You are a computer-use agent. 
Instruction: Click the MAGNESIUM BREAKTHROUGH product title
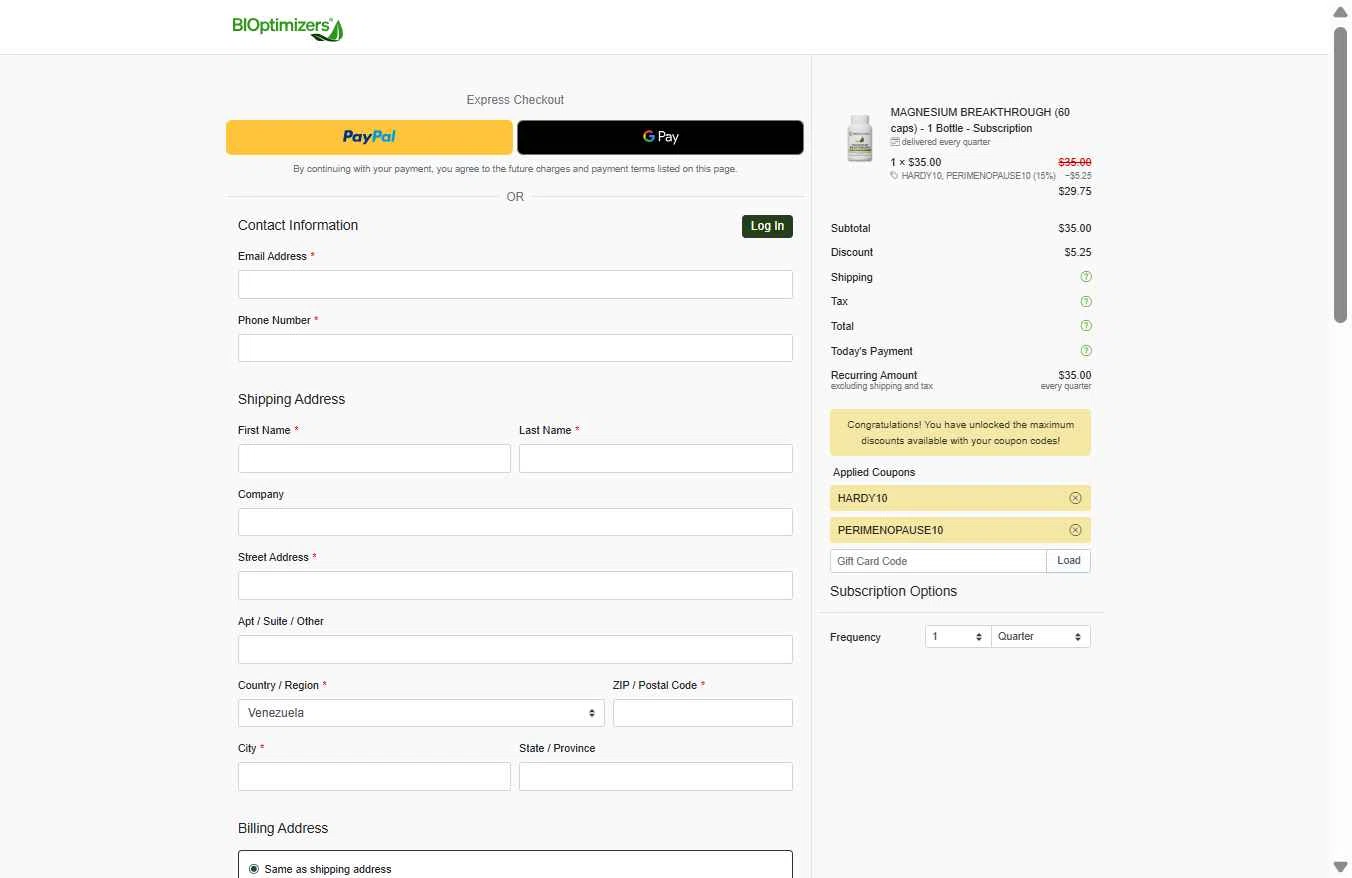coord(980,120)
